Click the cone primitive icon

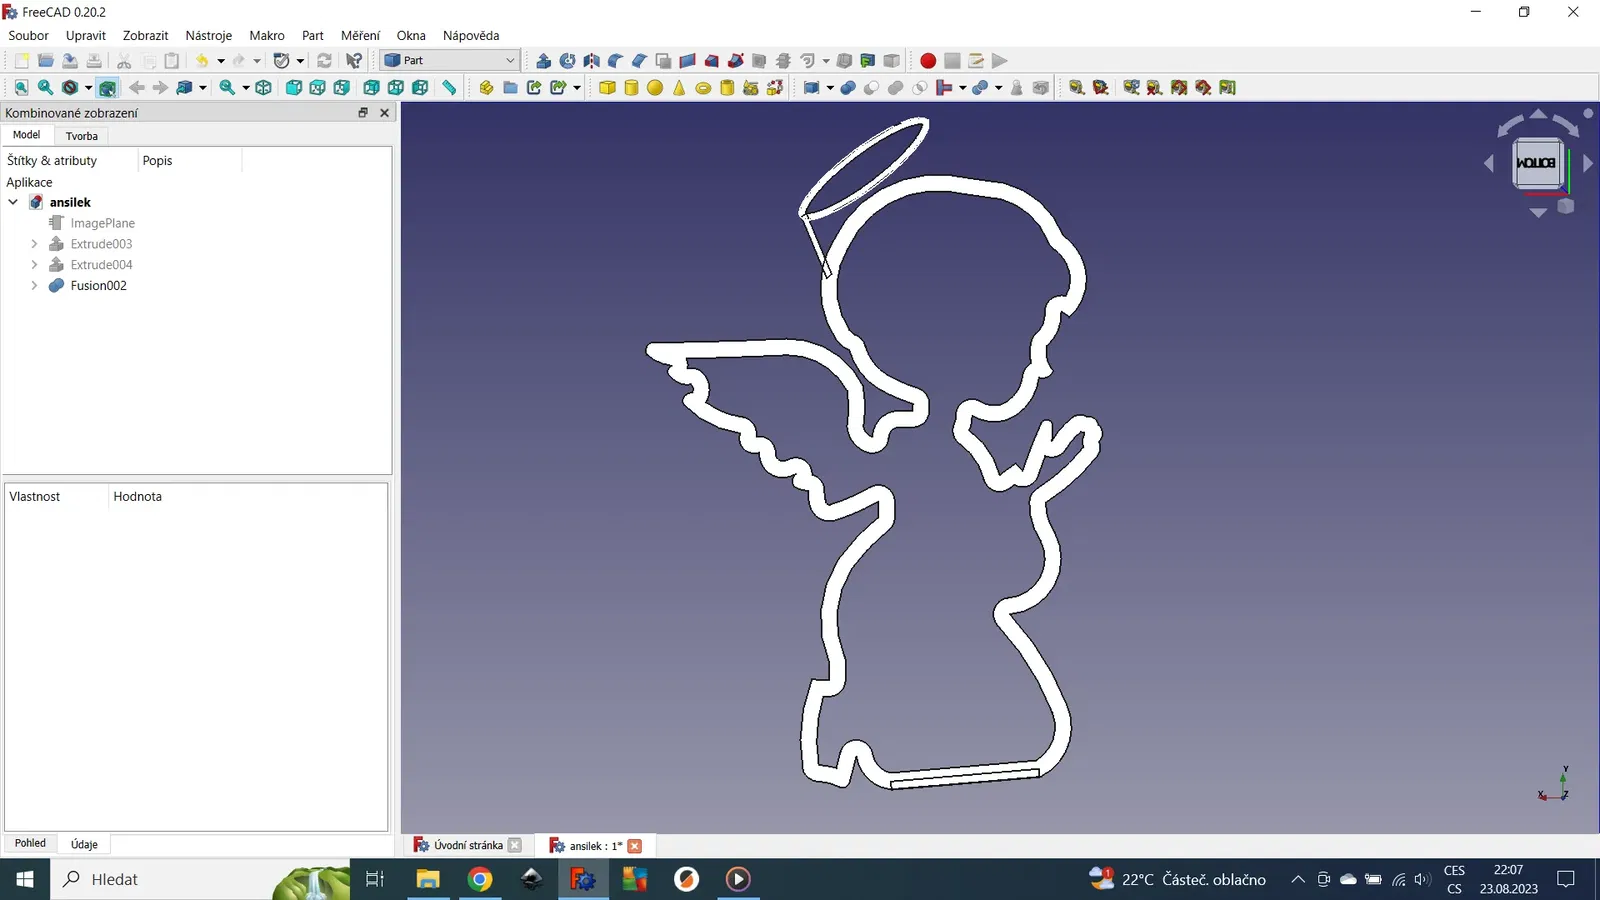(679, 88)
